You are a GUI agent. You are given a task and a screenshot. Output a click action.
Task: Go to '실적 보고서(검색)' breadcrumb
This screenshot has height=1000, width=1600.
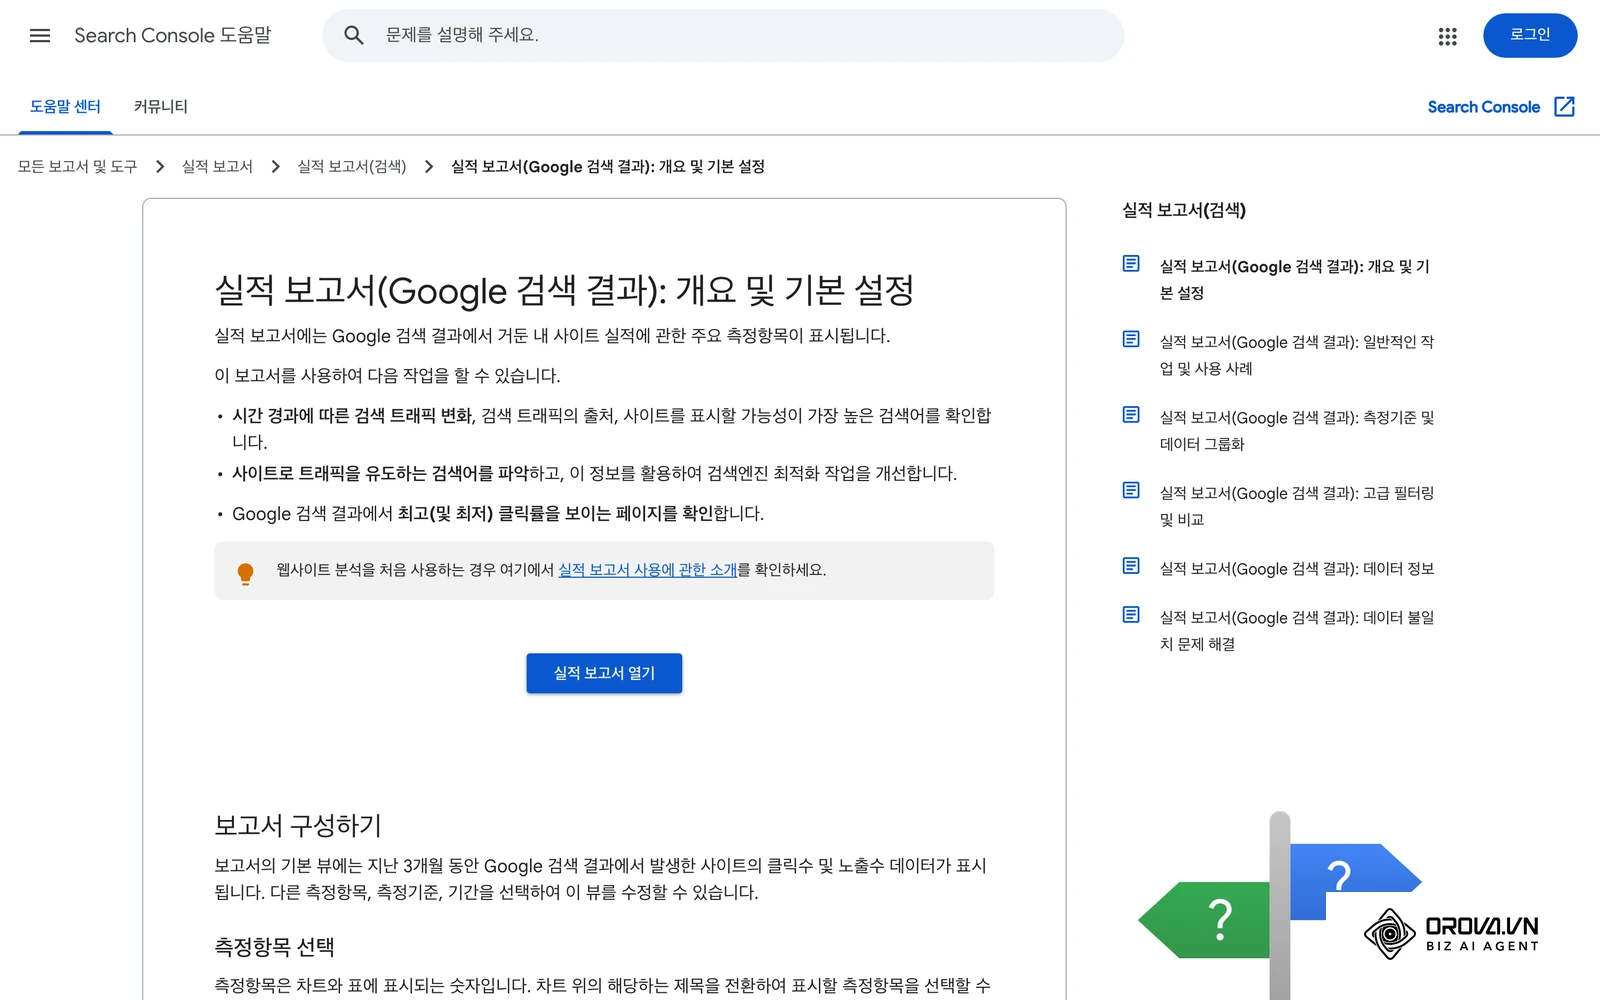click(x=352, y=167)
